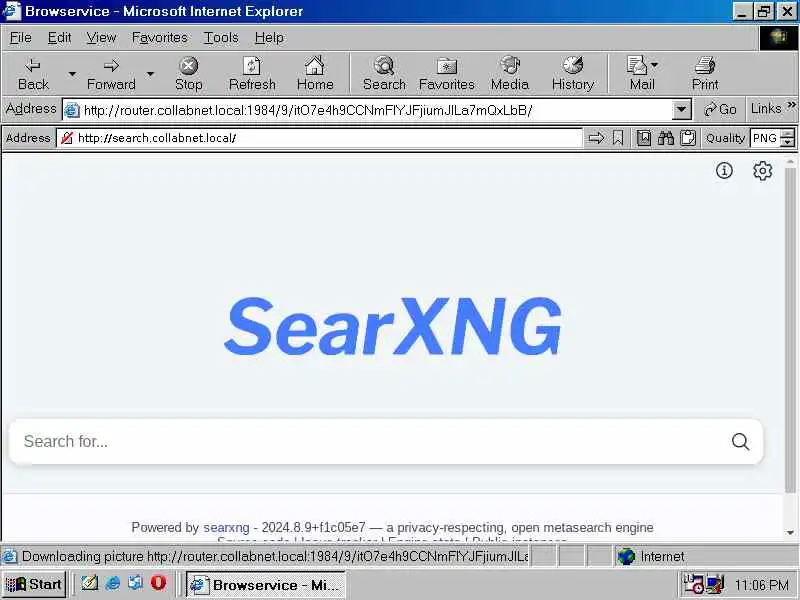
Task: Click the 11:06 PM system clock
Action: (762, 585)
